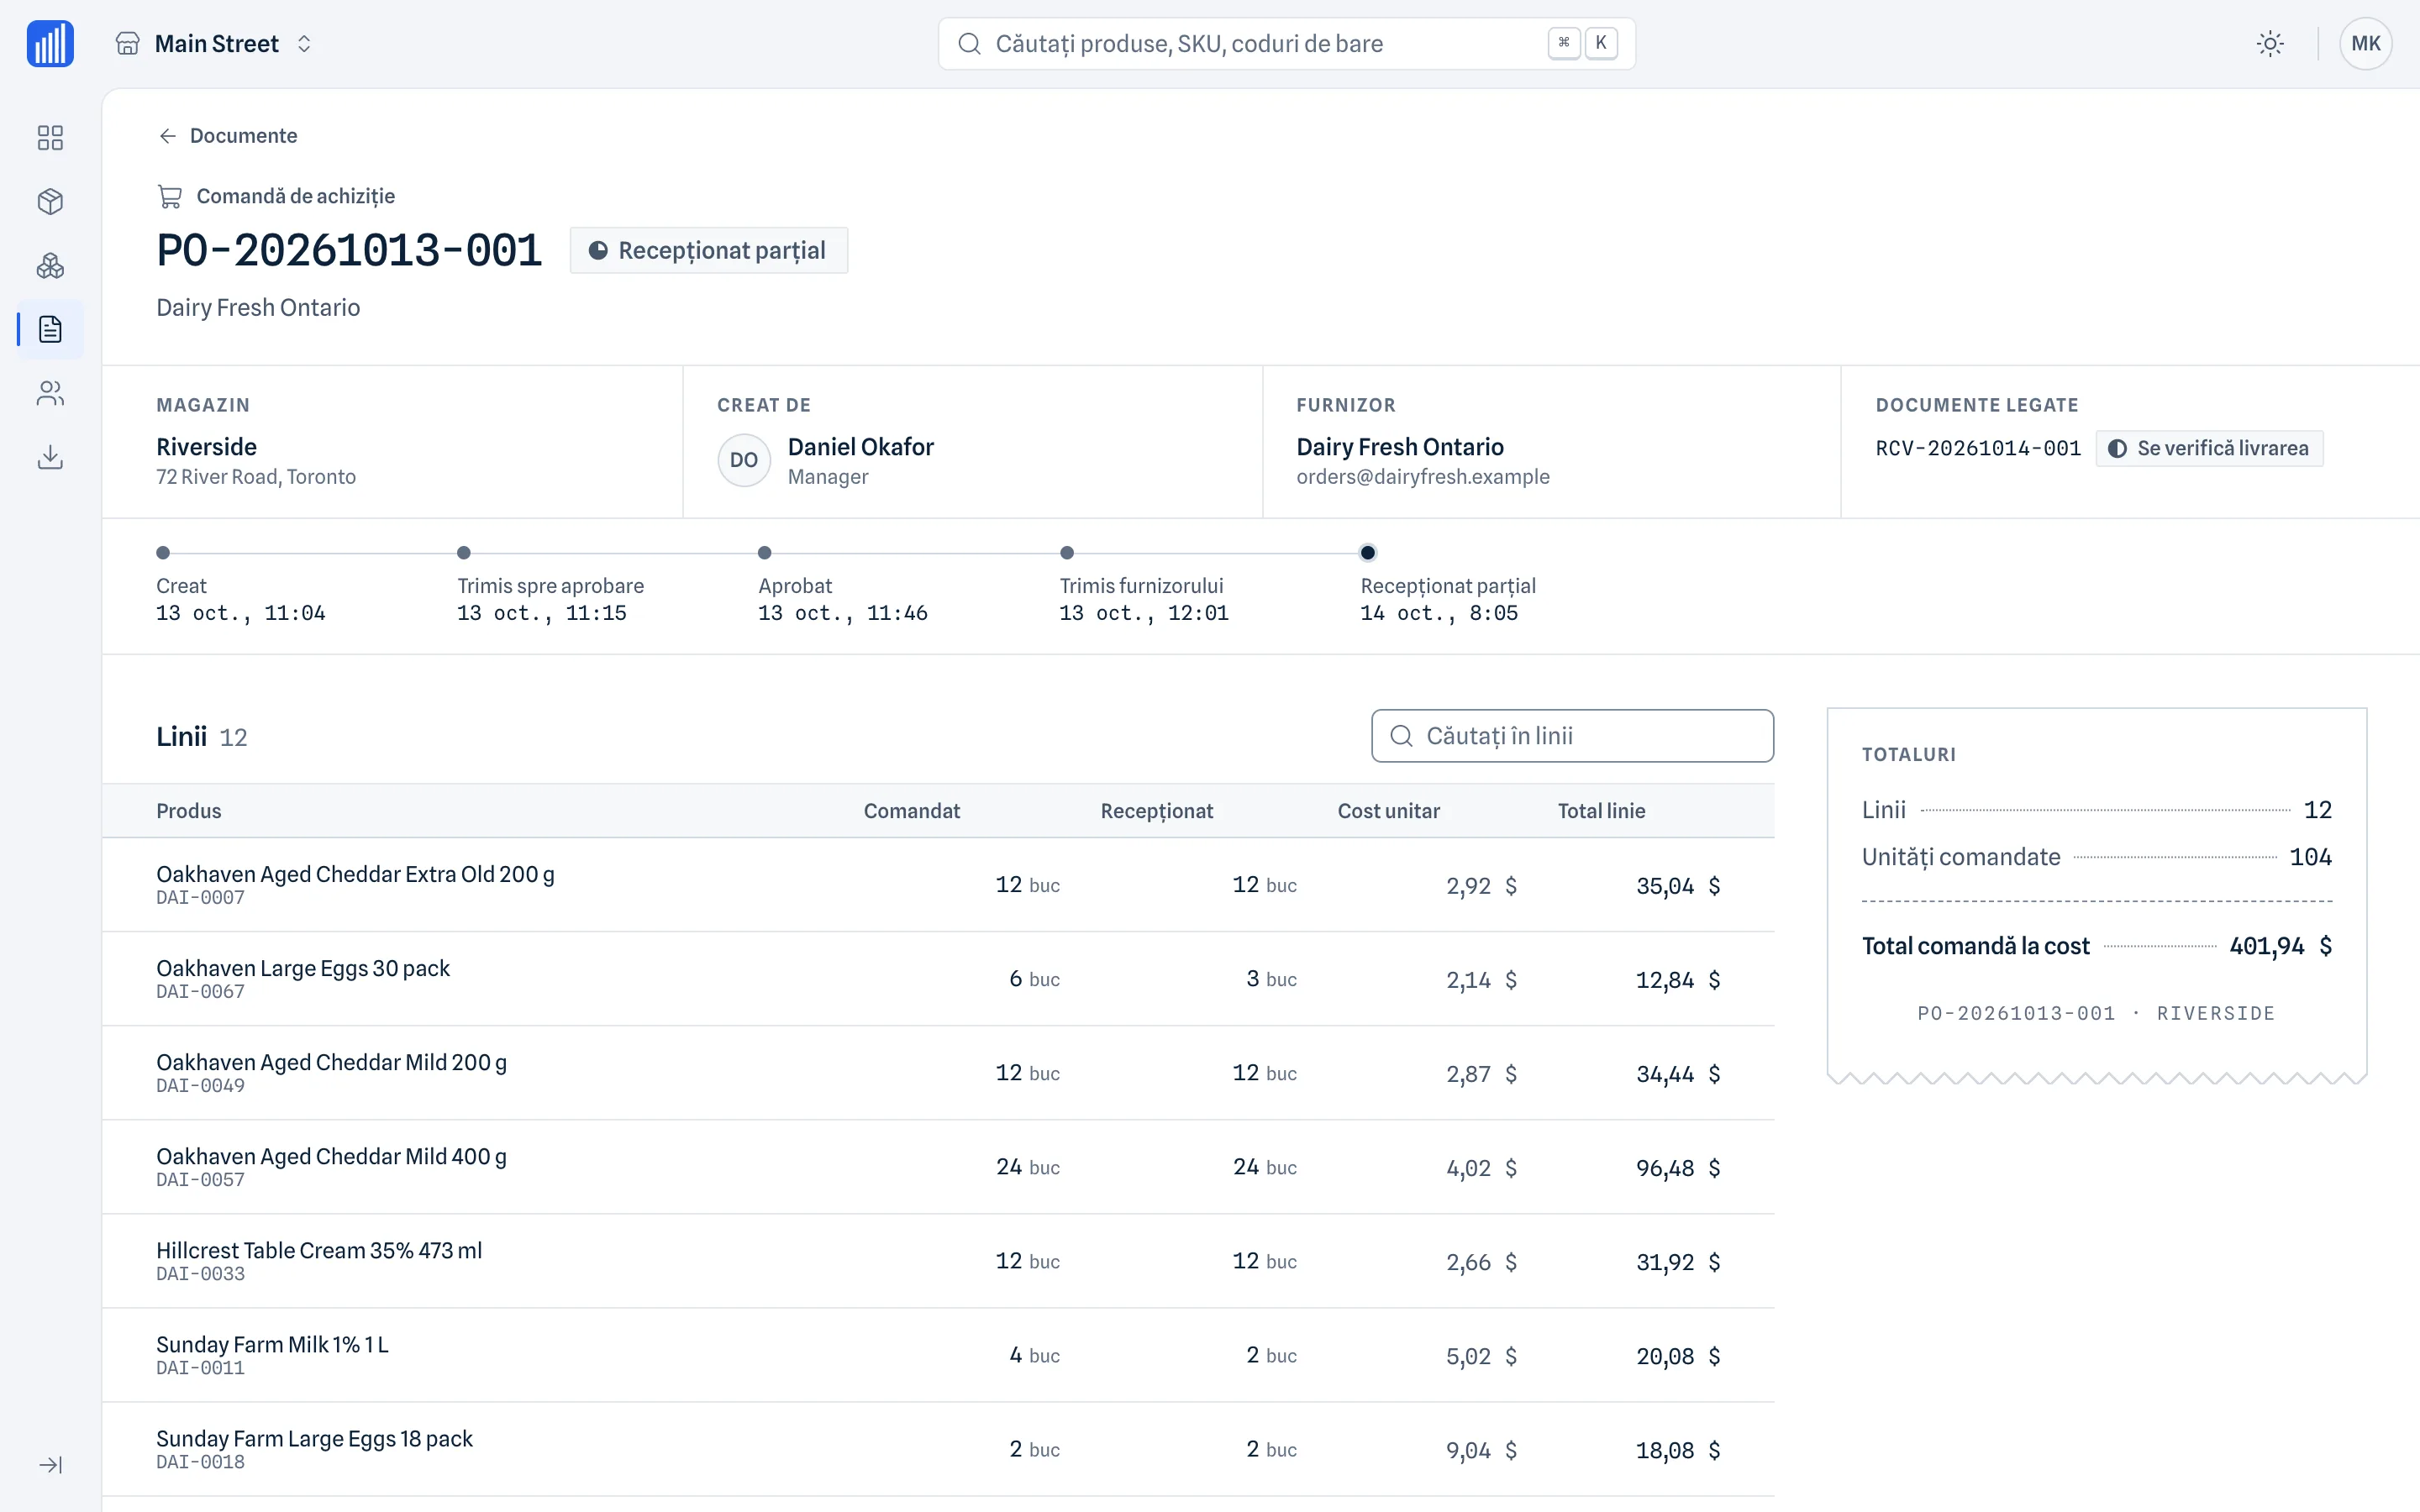Open the Main Street store switcher
Screen dimensions: 2420x1512
pos(214,44)
